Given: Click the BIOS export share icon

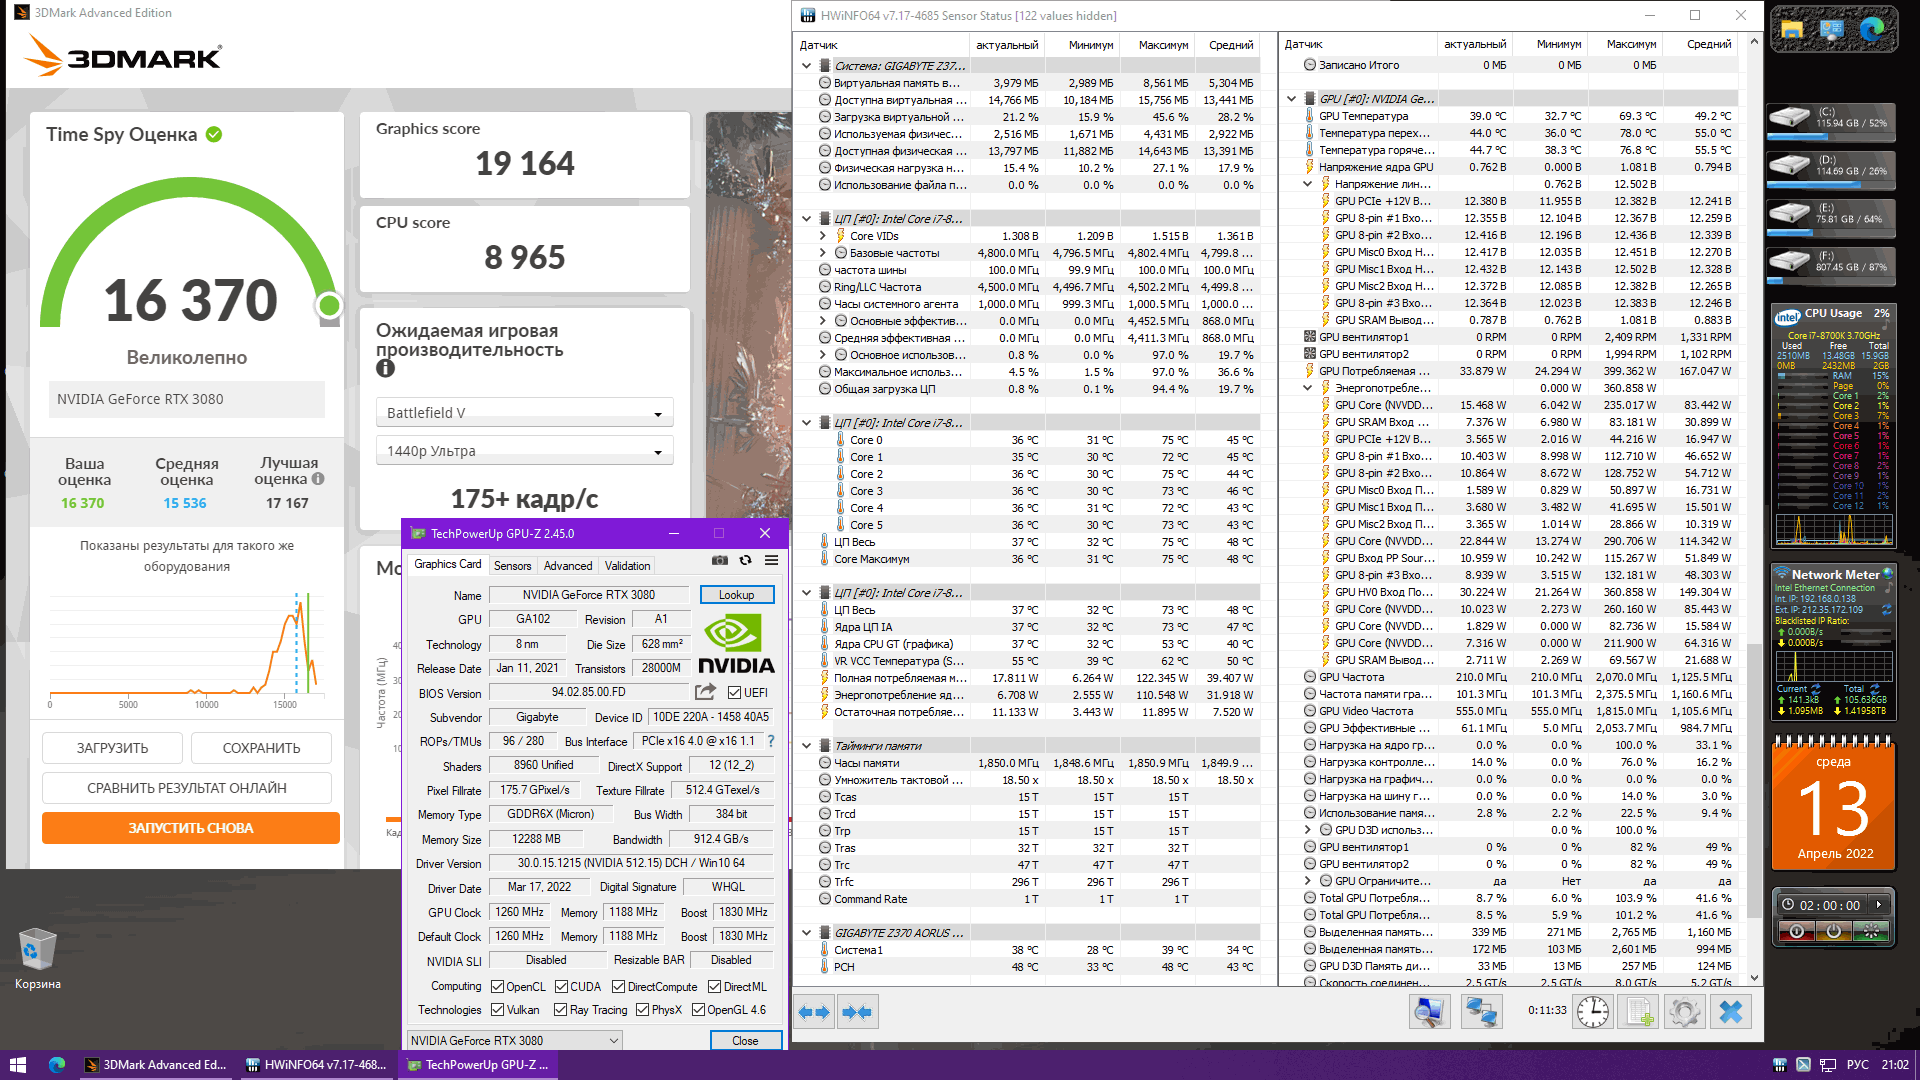Looking at the screenshot, I should point(705,692).
